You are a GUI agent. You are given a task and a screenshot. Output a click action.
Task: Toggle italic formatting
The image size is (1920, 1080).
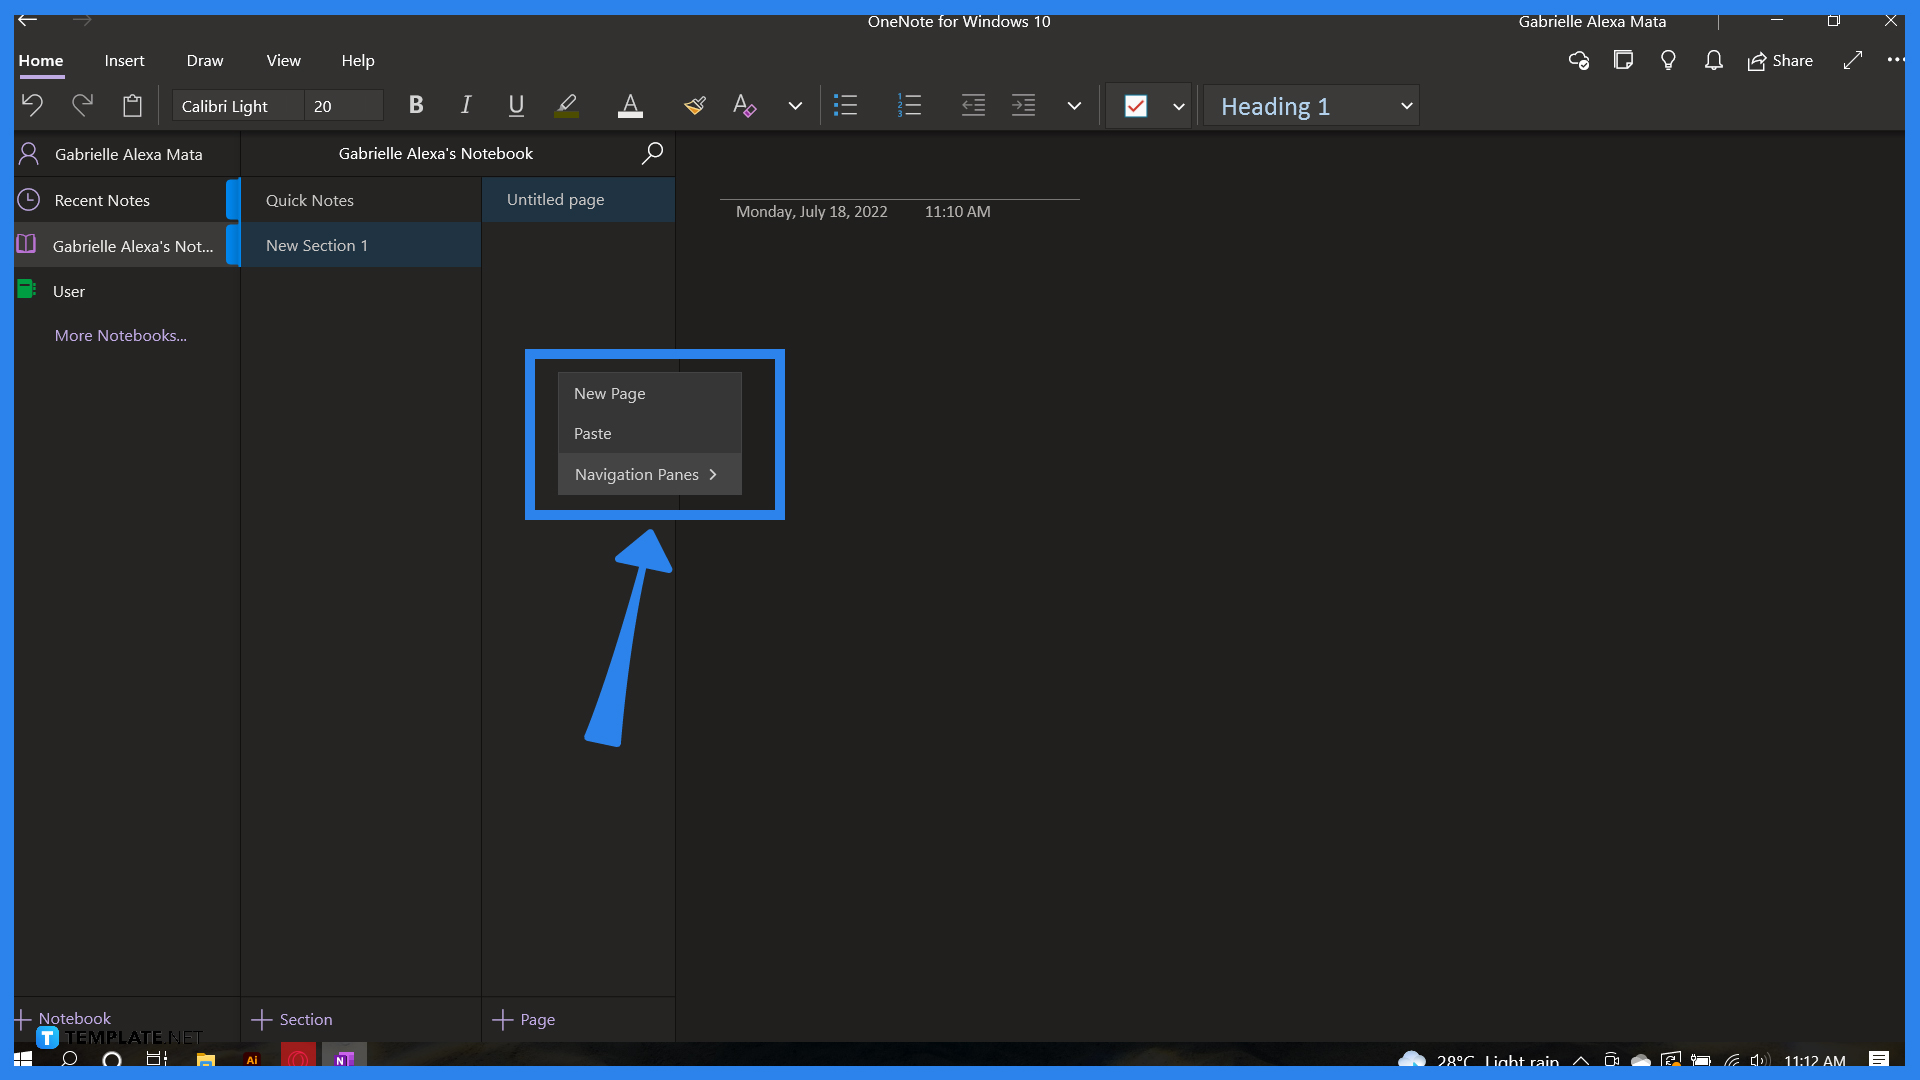[x=465, y=105]
